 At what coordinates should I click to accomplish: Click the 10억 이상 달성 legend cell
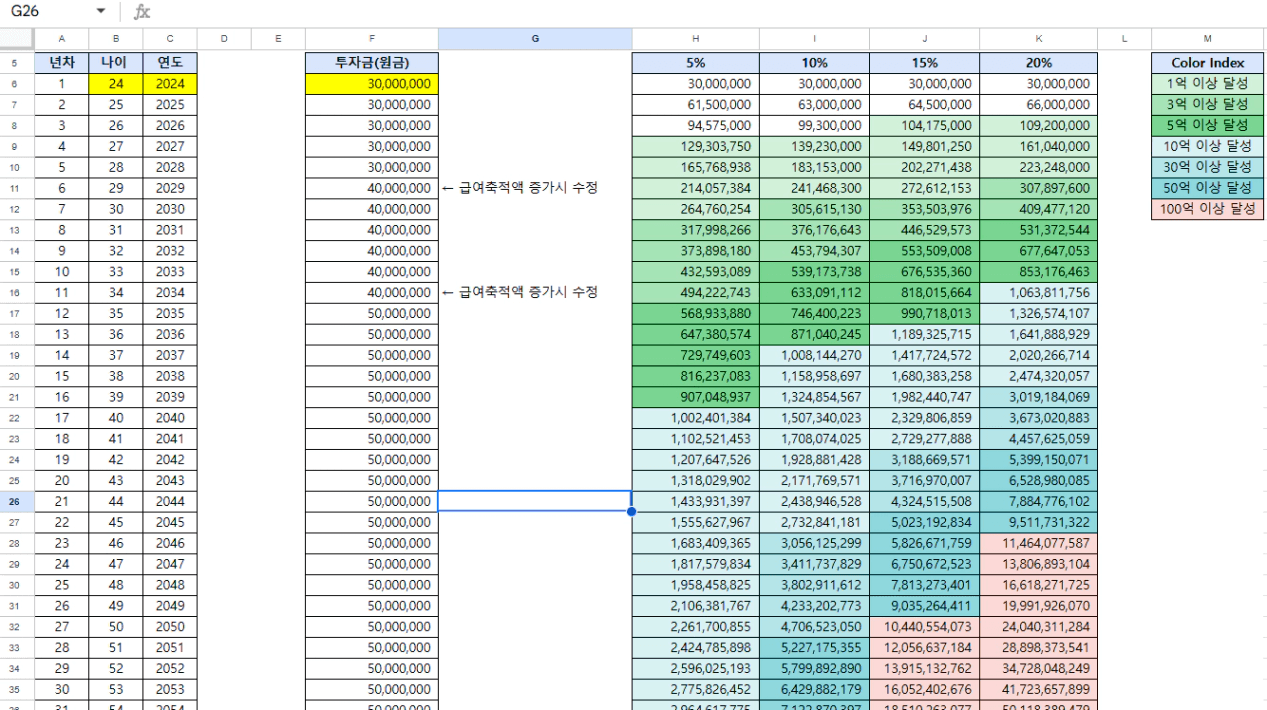(x=1207, y=147)
